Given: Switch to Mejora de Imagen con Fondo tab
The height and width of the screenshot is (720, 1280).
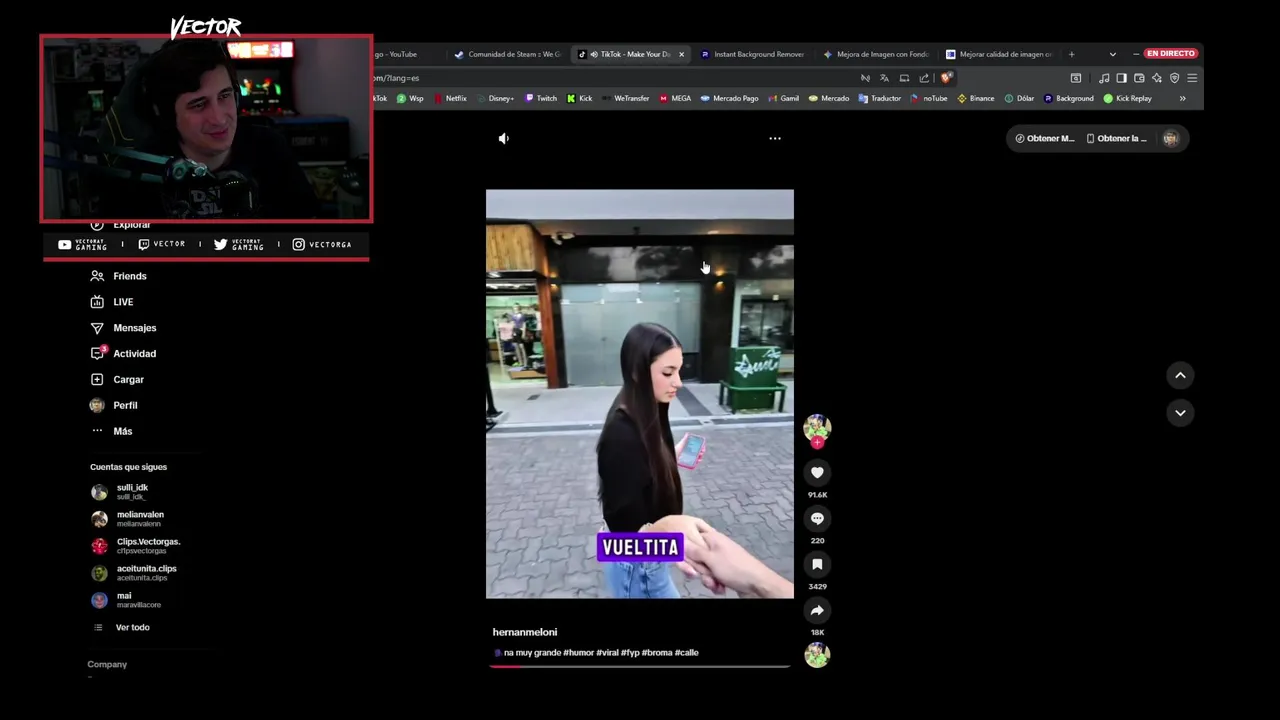Looking at the screenshot, I should [x=876, y=54].
